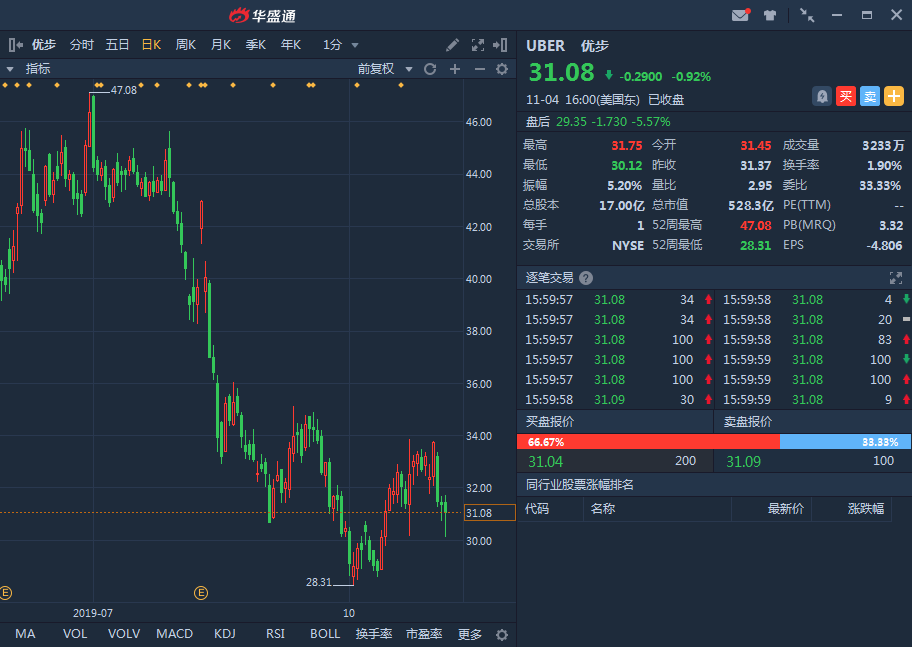Enable the BOLL indicator
Screen dimensions: 912x647
(325, 634)
